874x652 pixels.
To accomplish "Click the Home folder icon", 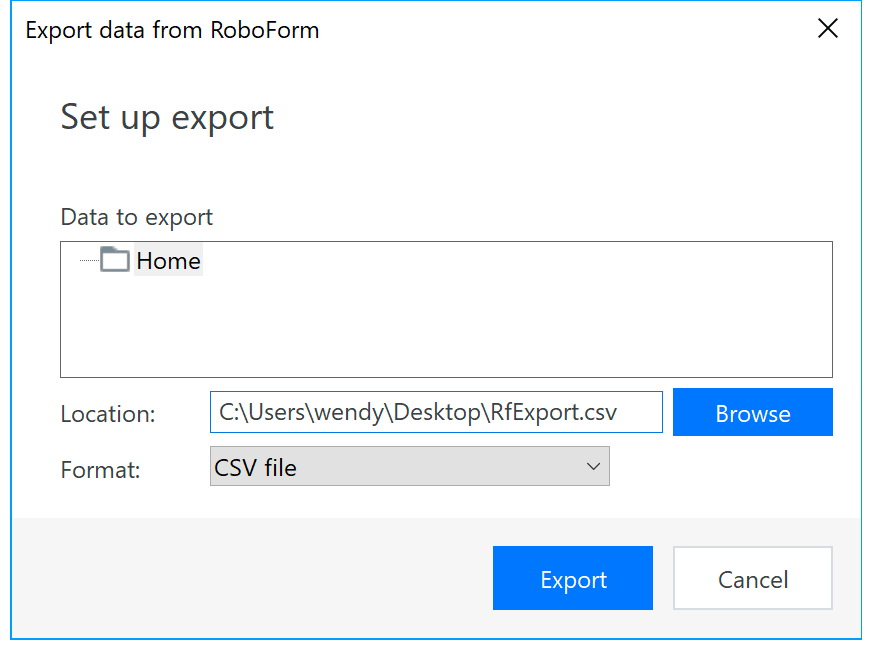I will [115, 261].
